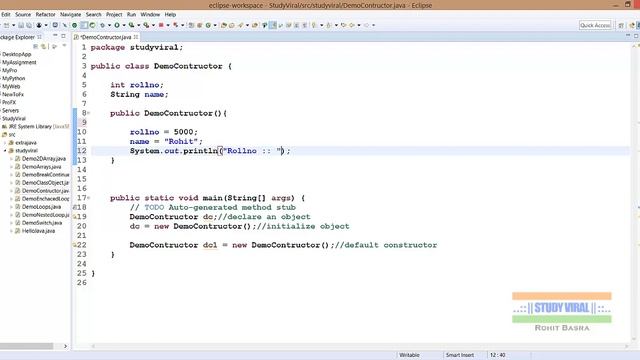Toggle Link with Editor in Package Explorer
Screen dimensions: 640x360
(44, 47)
